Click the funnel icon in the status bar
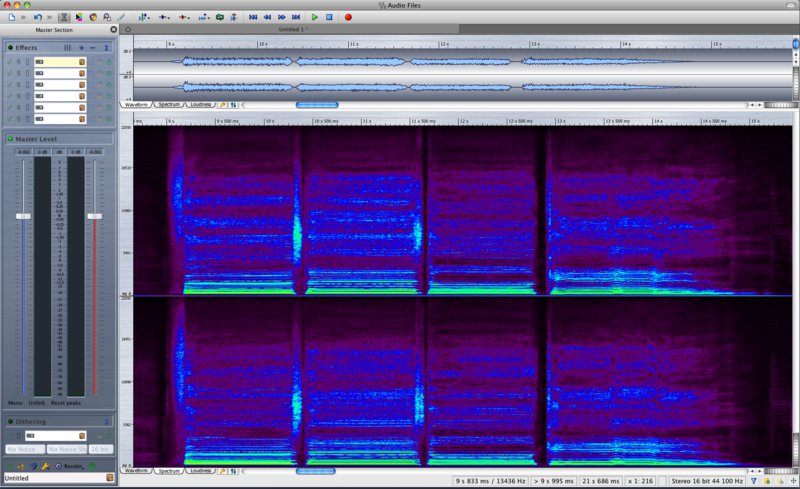Viewport: 800px width, 489px height. click(x=754, y=481)
